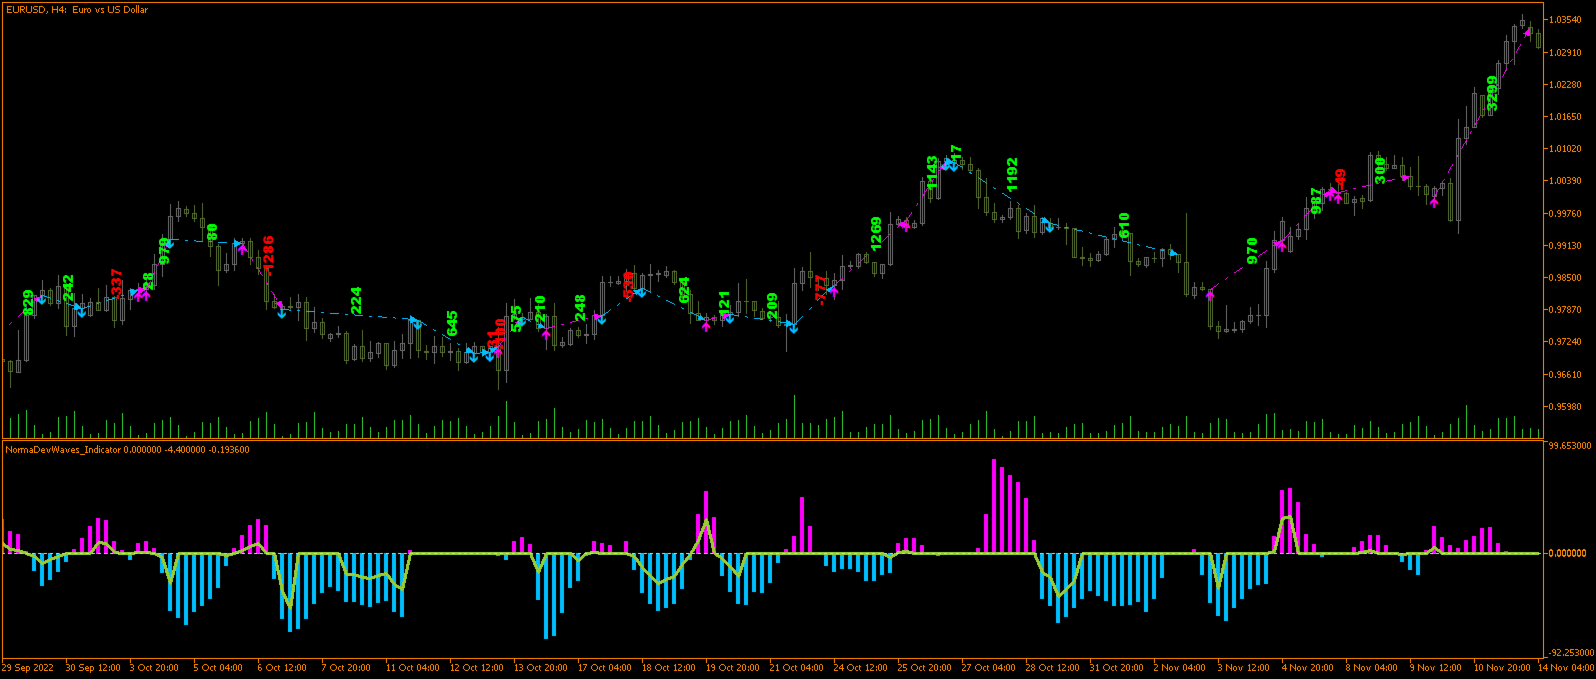
Task: Click the 0.96610 price scale label
Action: [x=1567, y=374]
